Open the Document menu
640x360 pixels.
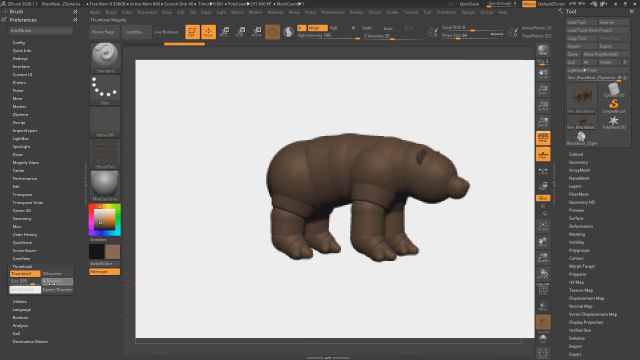pos(147,12)
